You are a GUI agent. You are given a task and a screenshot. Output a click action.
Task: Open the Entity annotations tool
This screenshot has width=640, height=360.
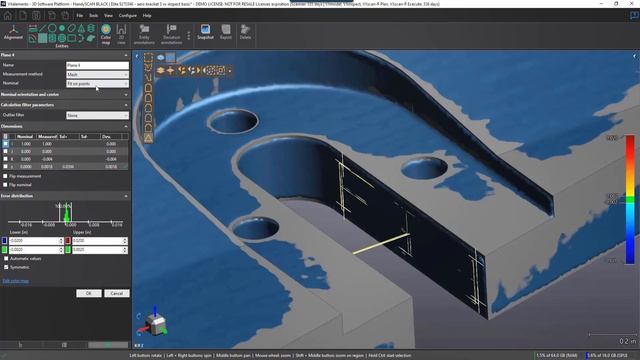(x=144, y=34)
